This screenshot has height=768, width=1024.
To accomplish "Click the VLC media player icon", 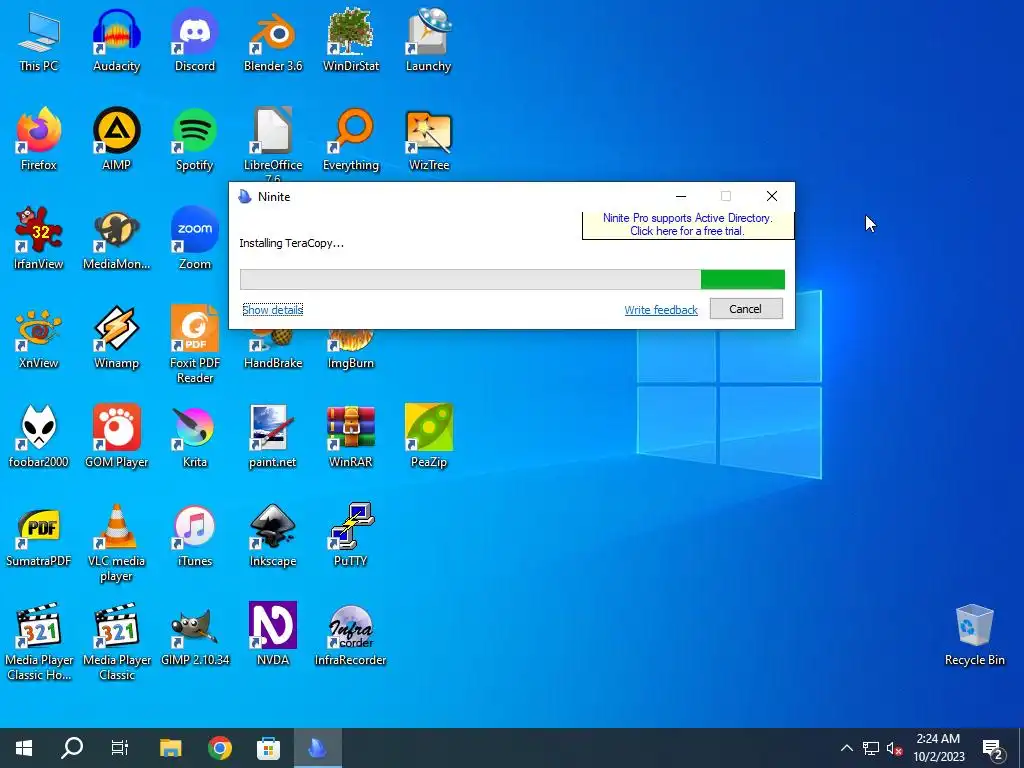I will pos(116,542).
